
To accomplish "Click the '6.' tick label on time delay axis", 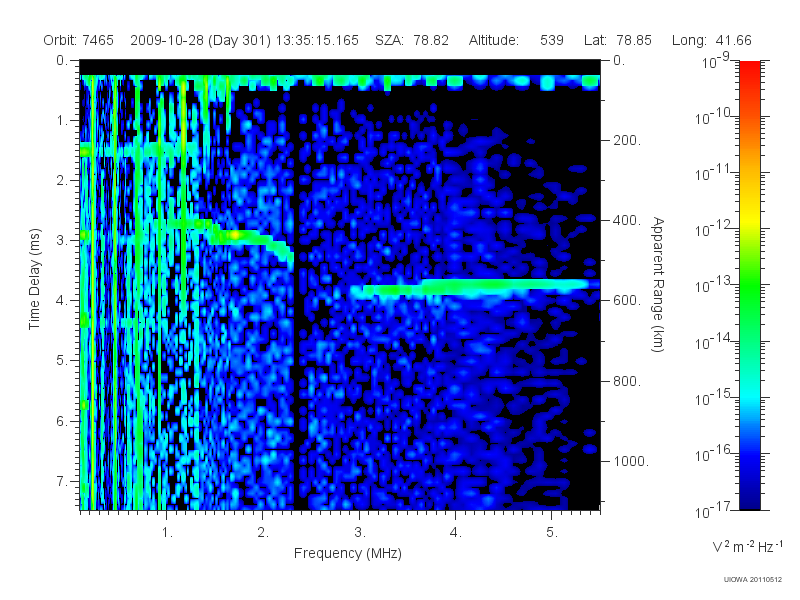I will (x=62, y=421).
